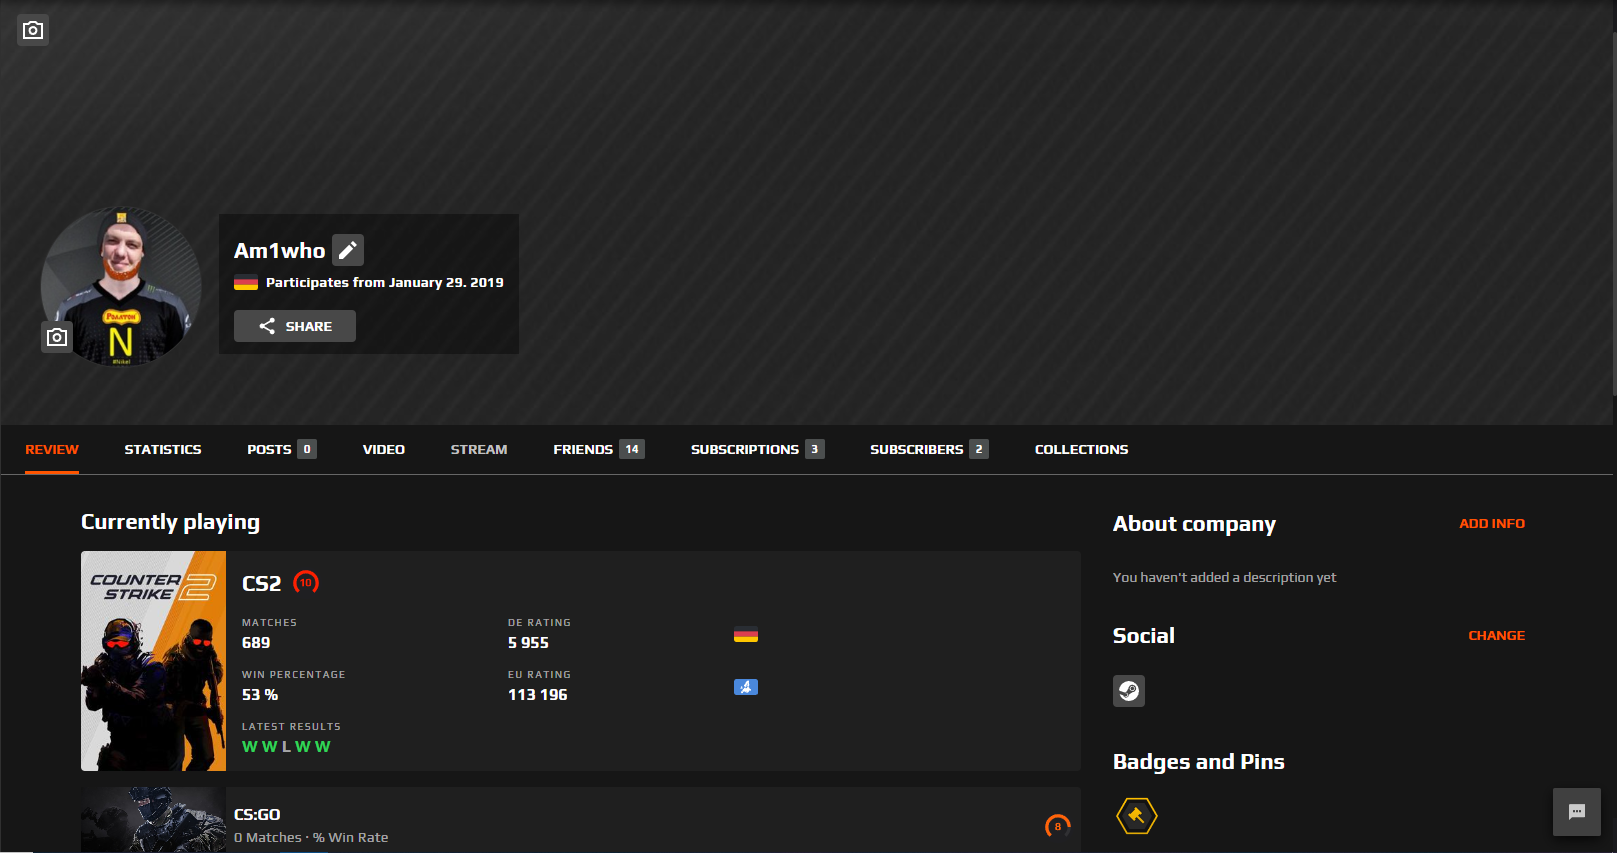Click the Am1who nickname
The image size is (1617, 853).
(280, 251)
